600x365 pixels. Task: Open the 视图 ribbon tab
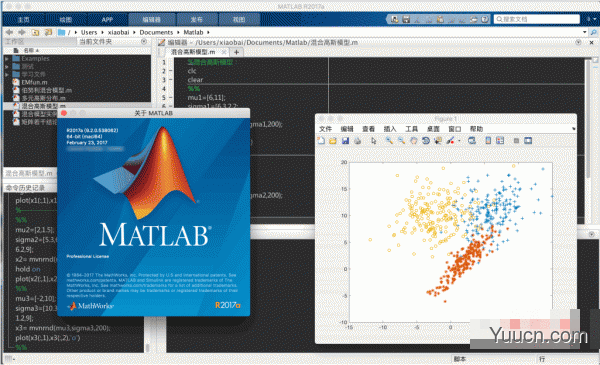coord(239,20)
